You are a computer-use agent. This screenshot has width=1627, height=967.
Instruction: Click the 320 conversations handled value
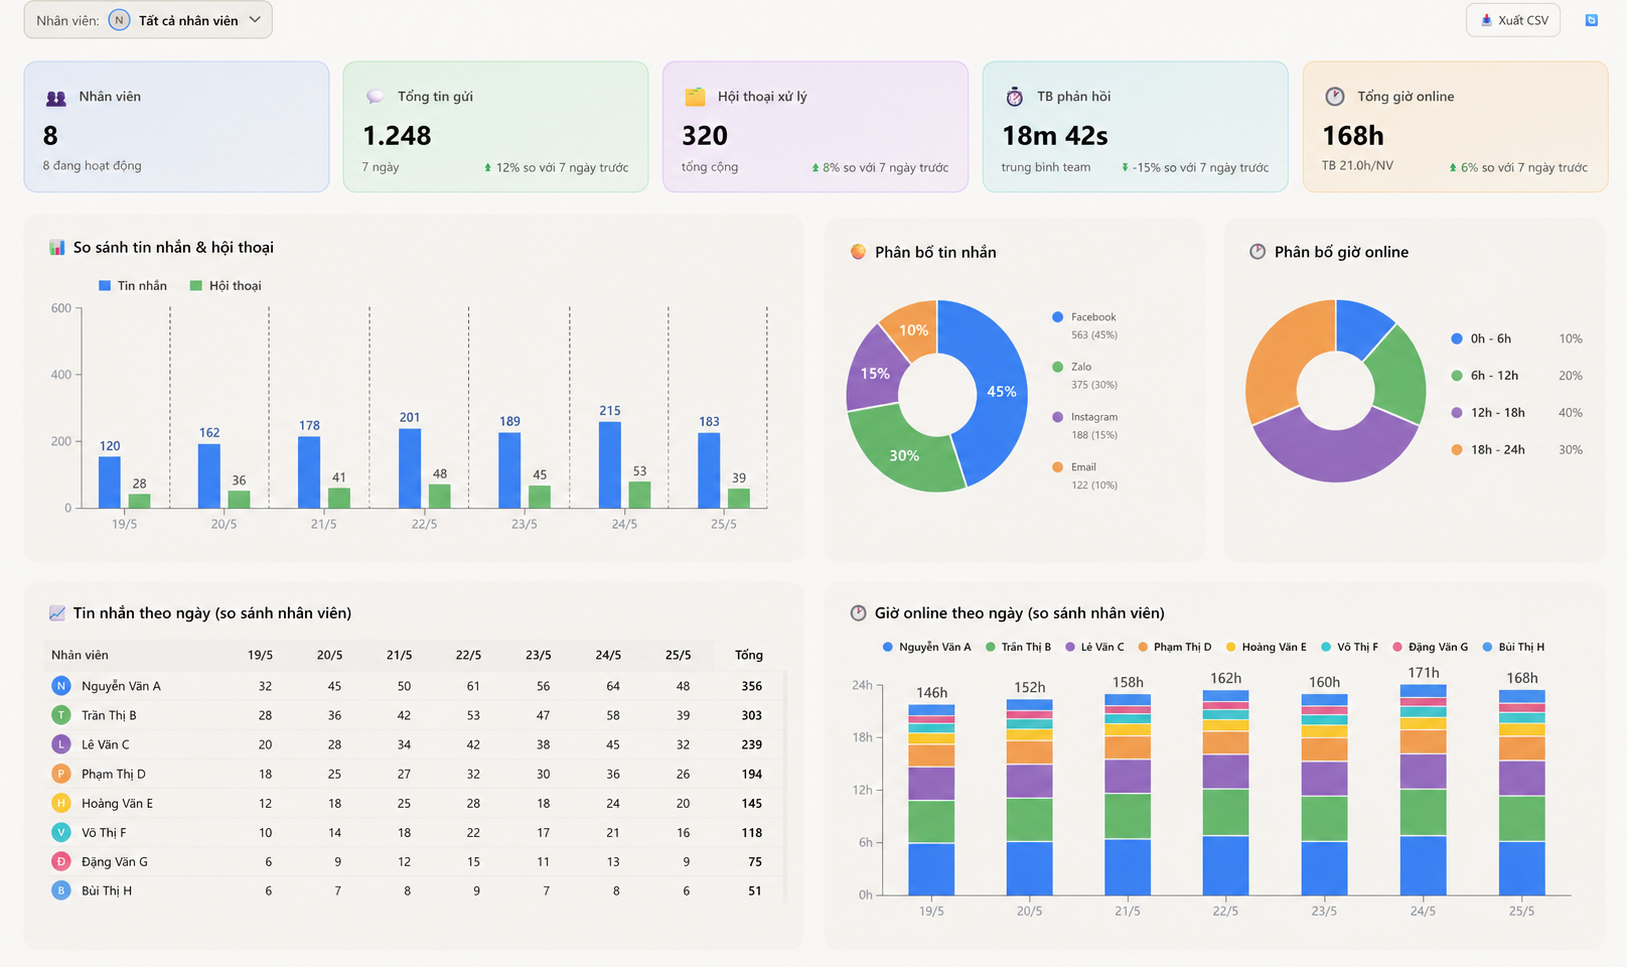click(x=705, y=136)
